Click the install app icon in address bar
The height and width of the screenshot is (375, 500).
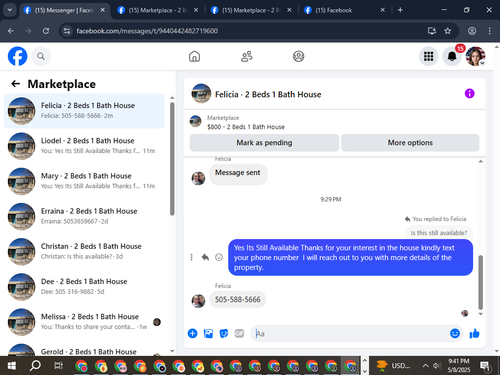pyautogui.click(x=432, y=31)
